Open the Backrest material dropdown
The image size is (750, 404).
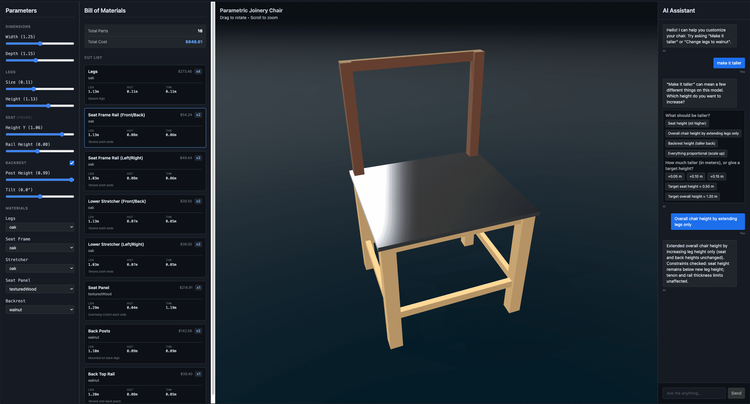[39, 310]
